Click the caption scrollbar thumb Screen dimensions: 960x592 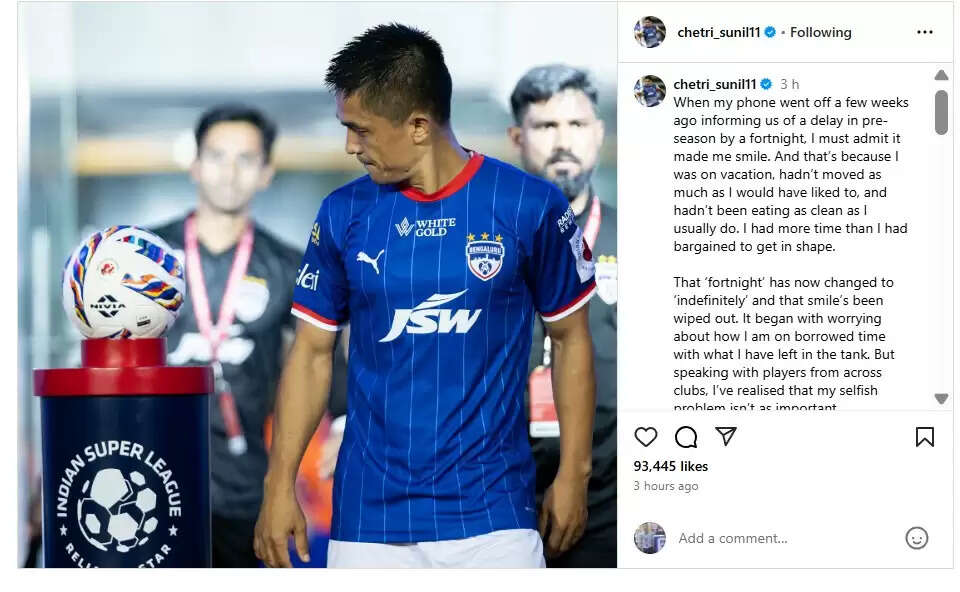[x=942, y=112]
